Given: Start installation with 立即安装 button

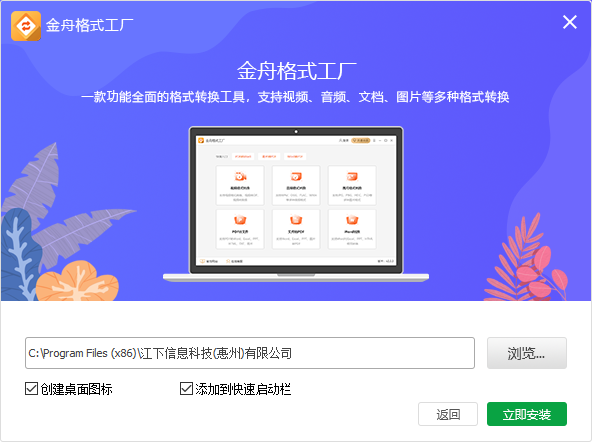Looking at the screenshot, I should tap(527, 414).
